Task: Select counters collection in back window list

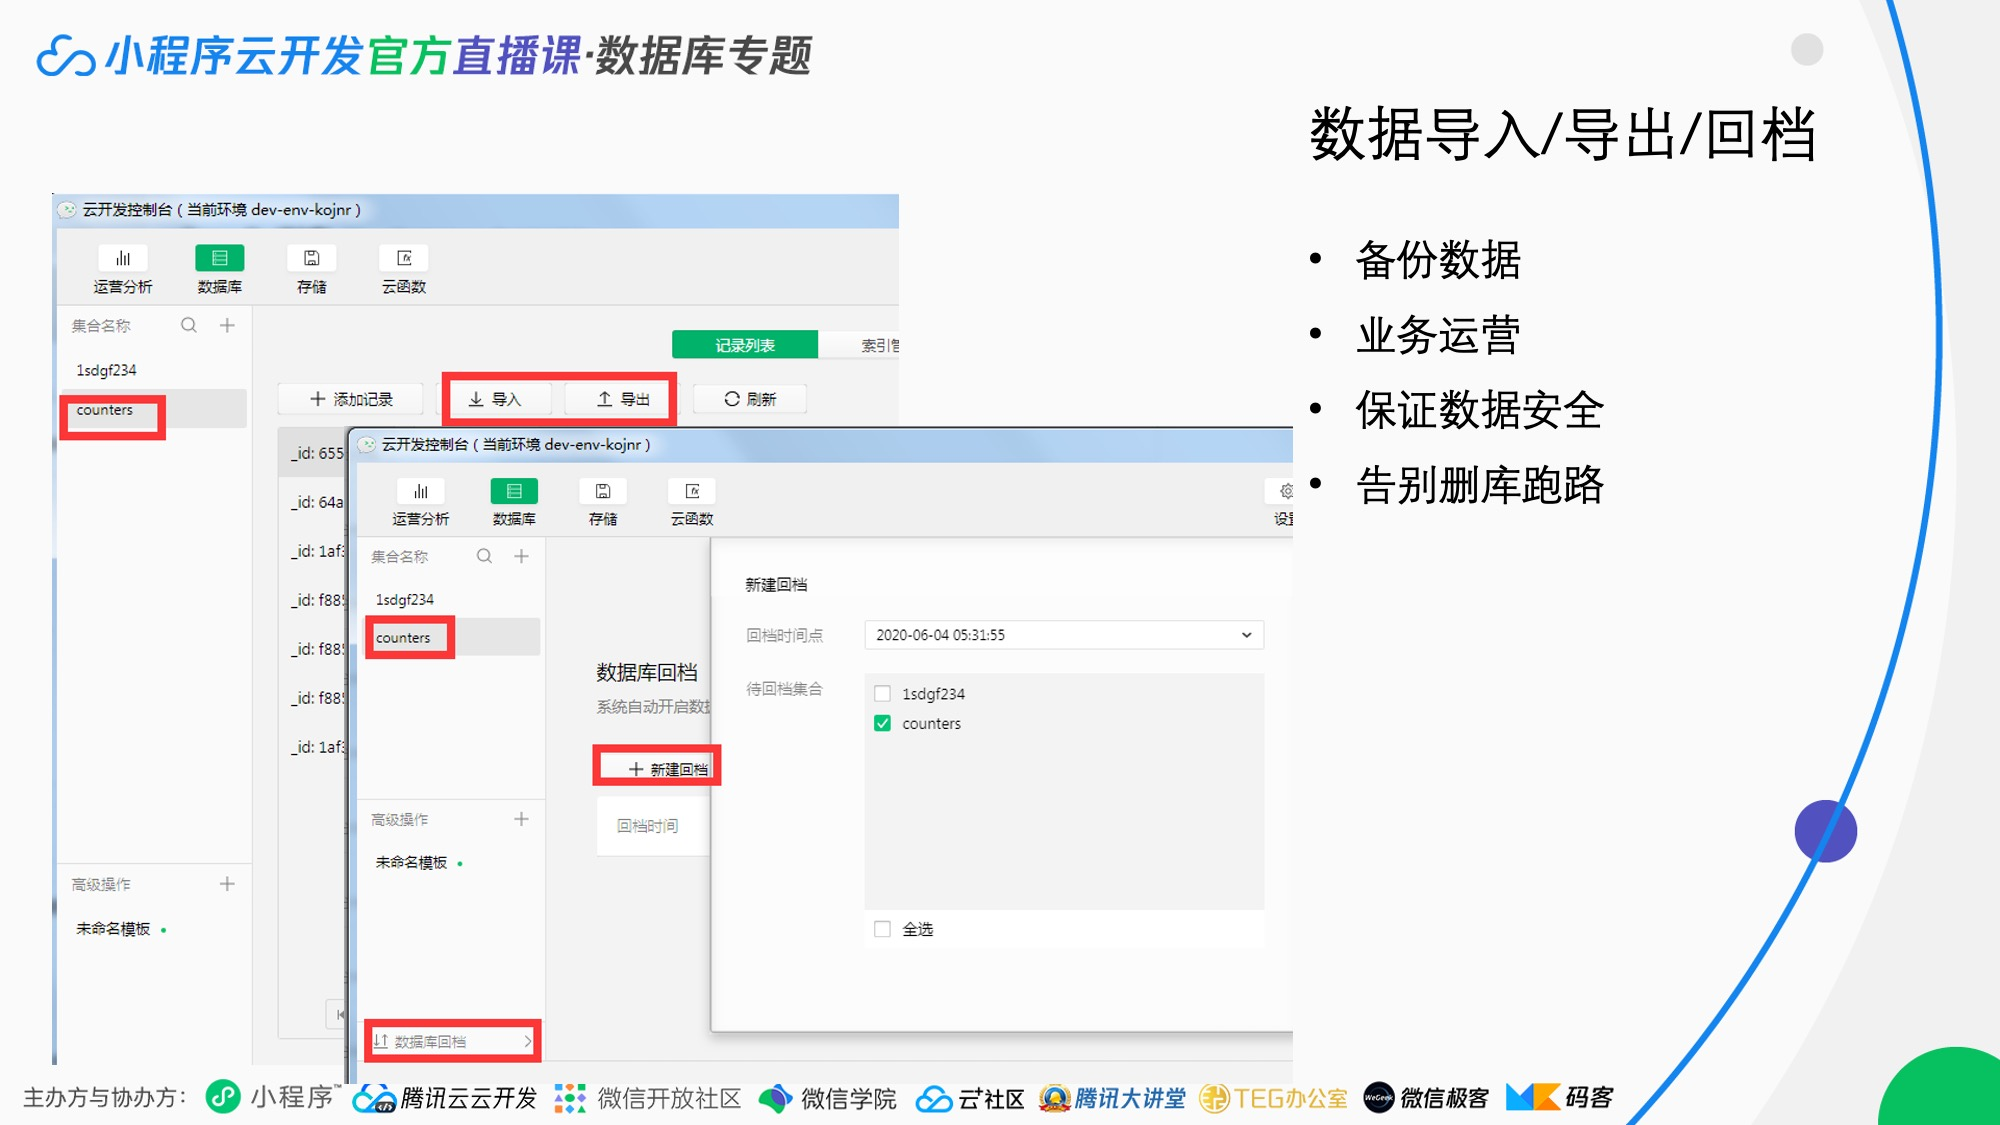Action: point(105,410)
